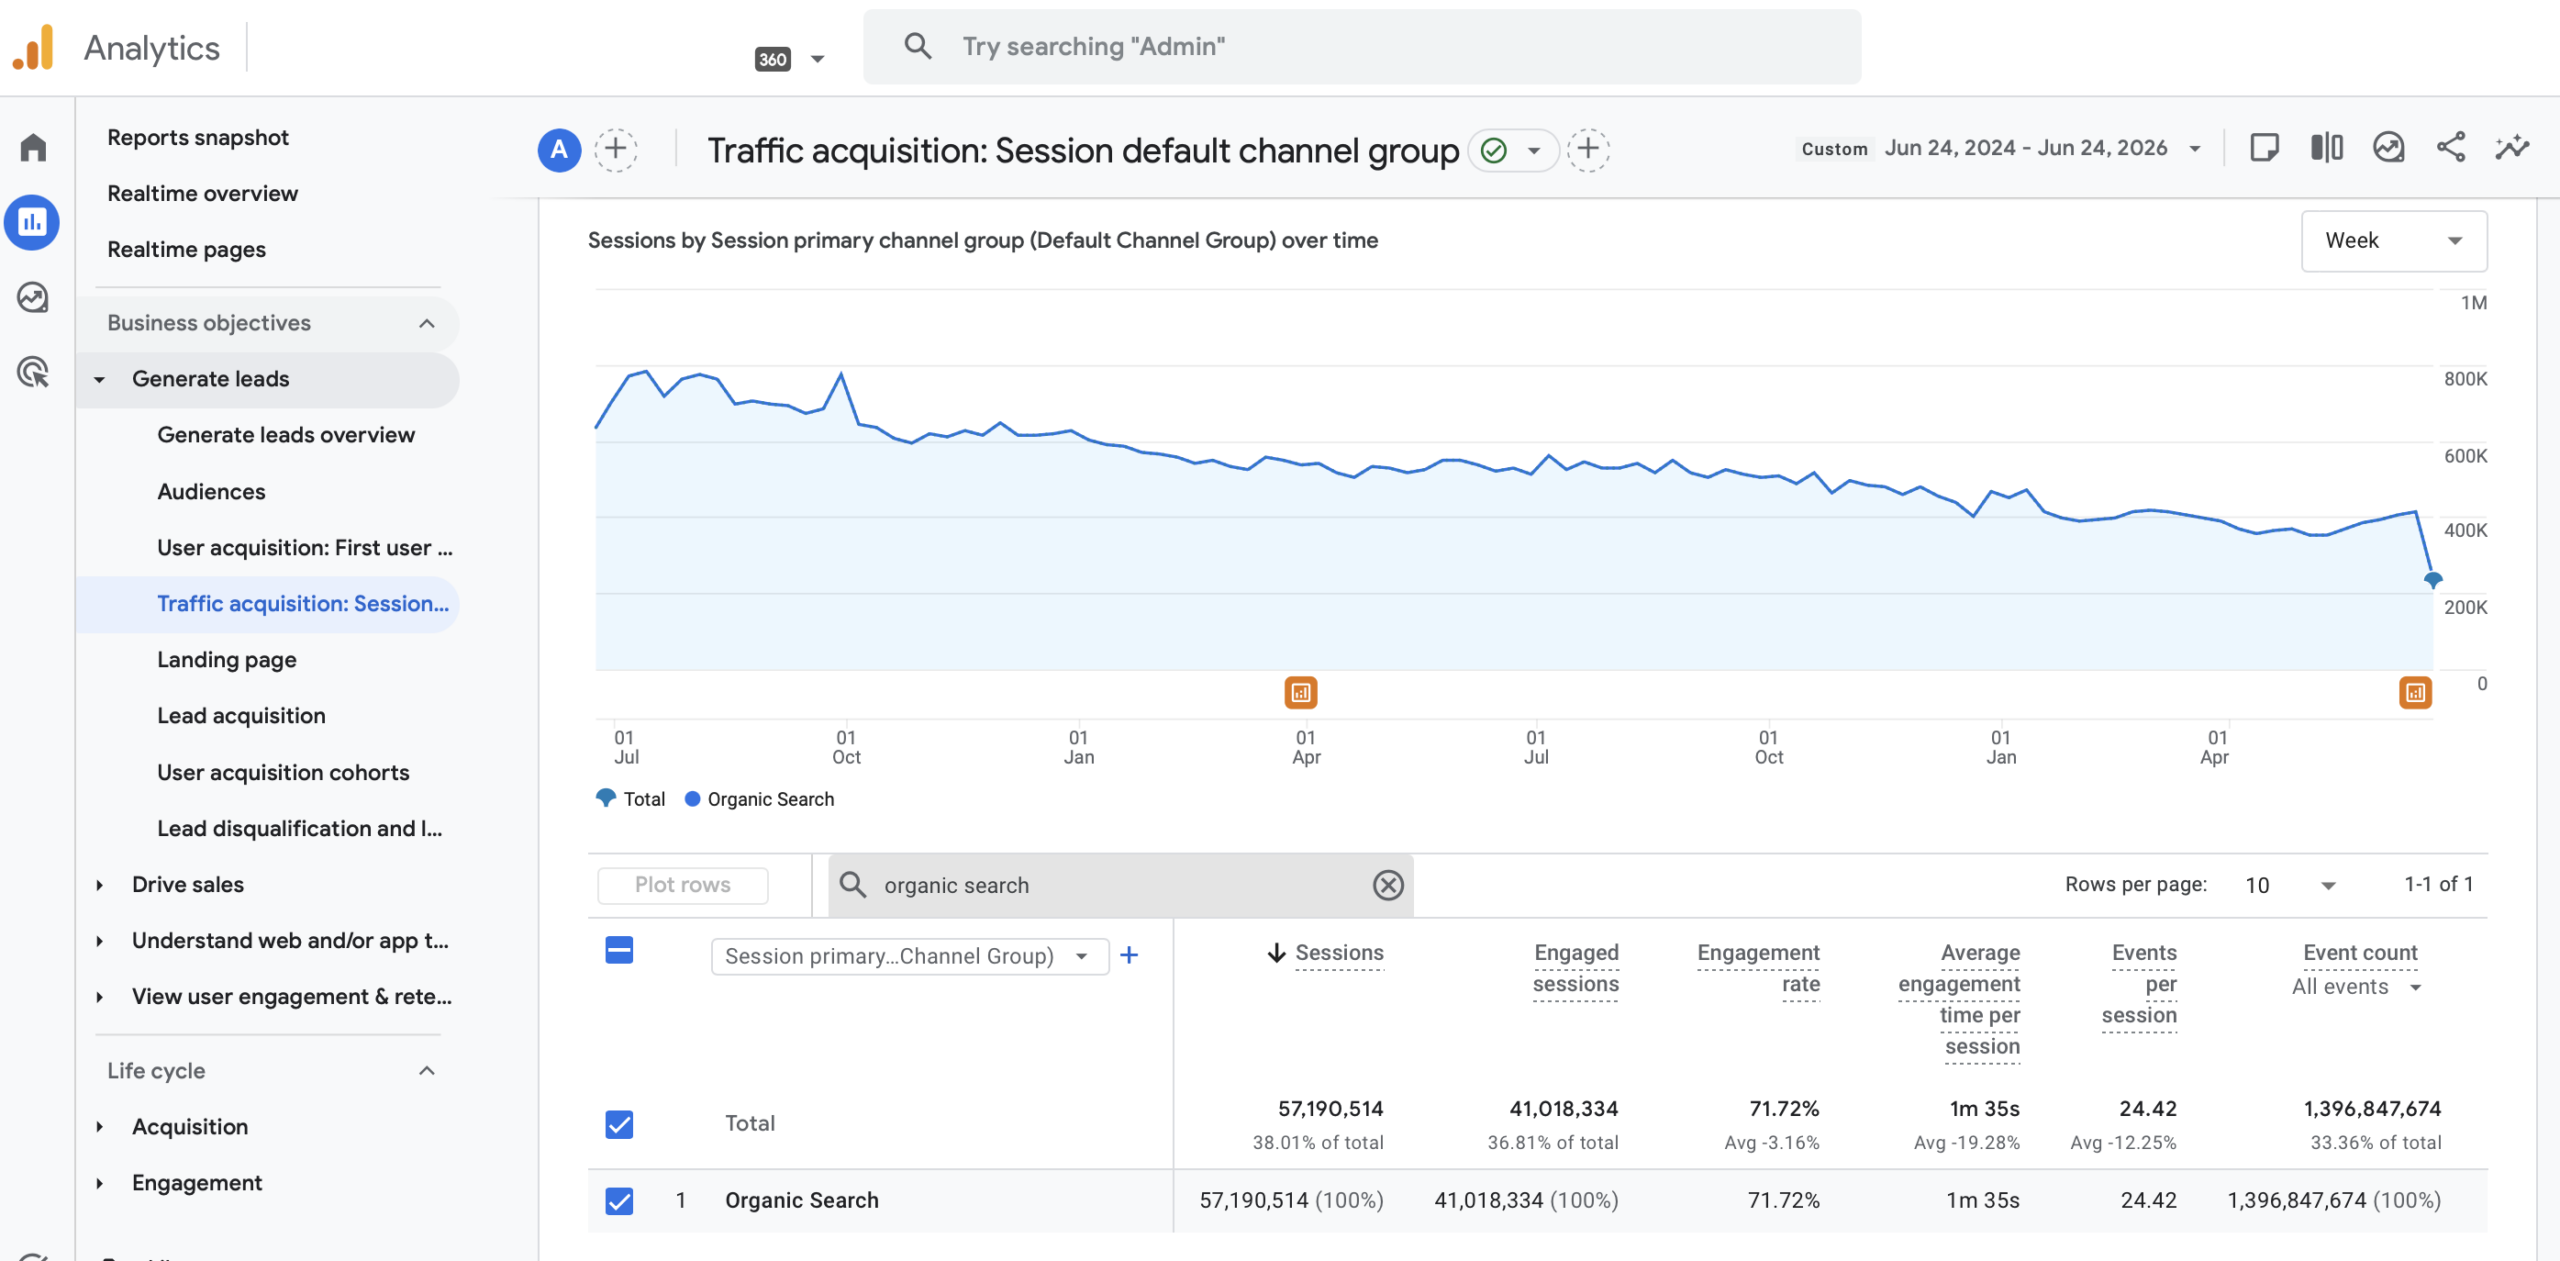The width and height of the screenshot is (2560, 1261).
Task: Open the Advertising icon in left rail
Action: click(x=33, y=372)
